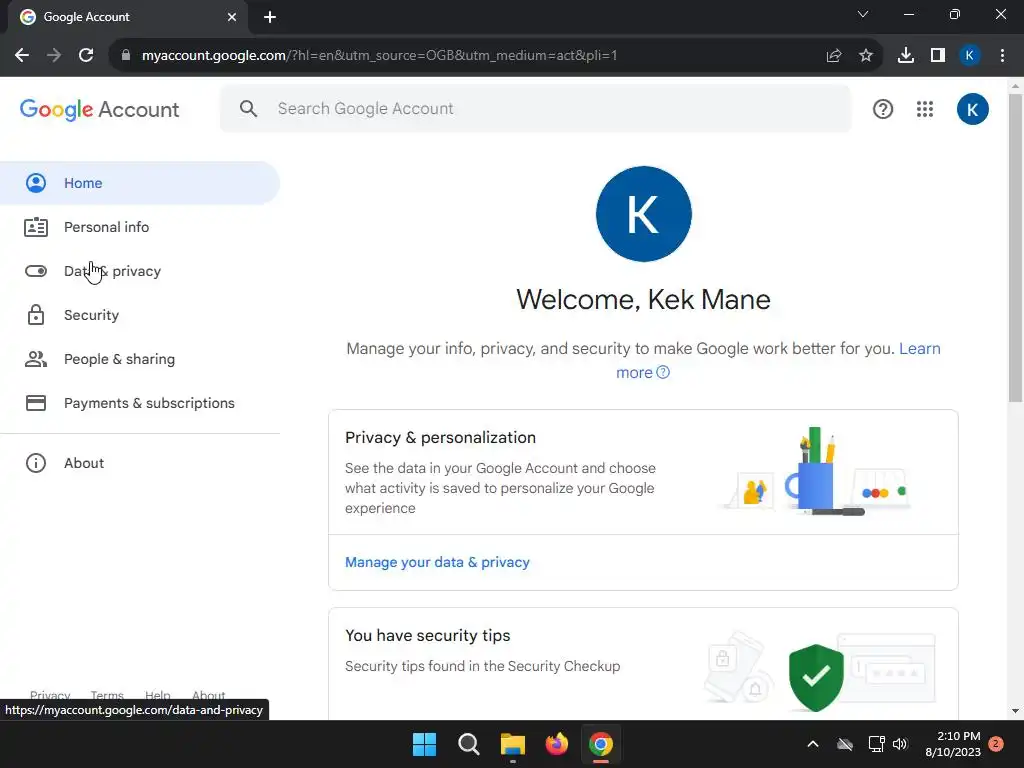Open Chrome three-dot menu
This screenshot has width=1024, height=768.
pos(1002,56)
